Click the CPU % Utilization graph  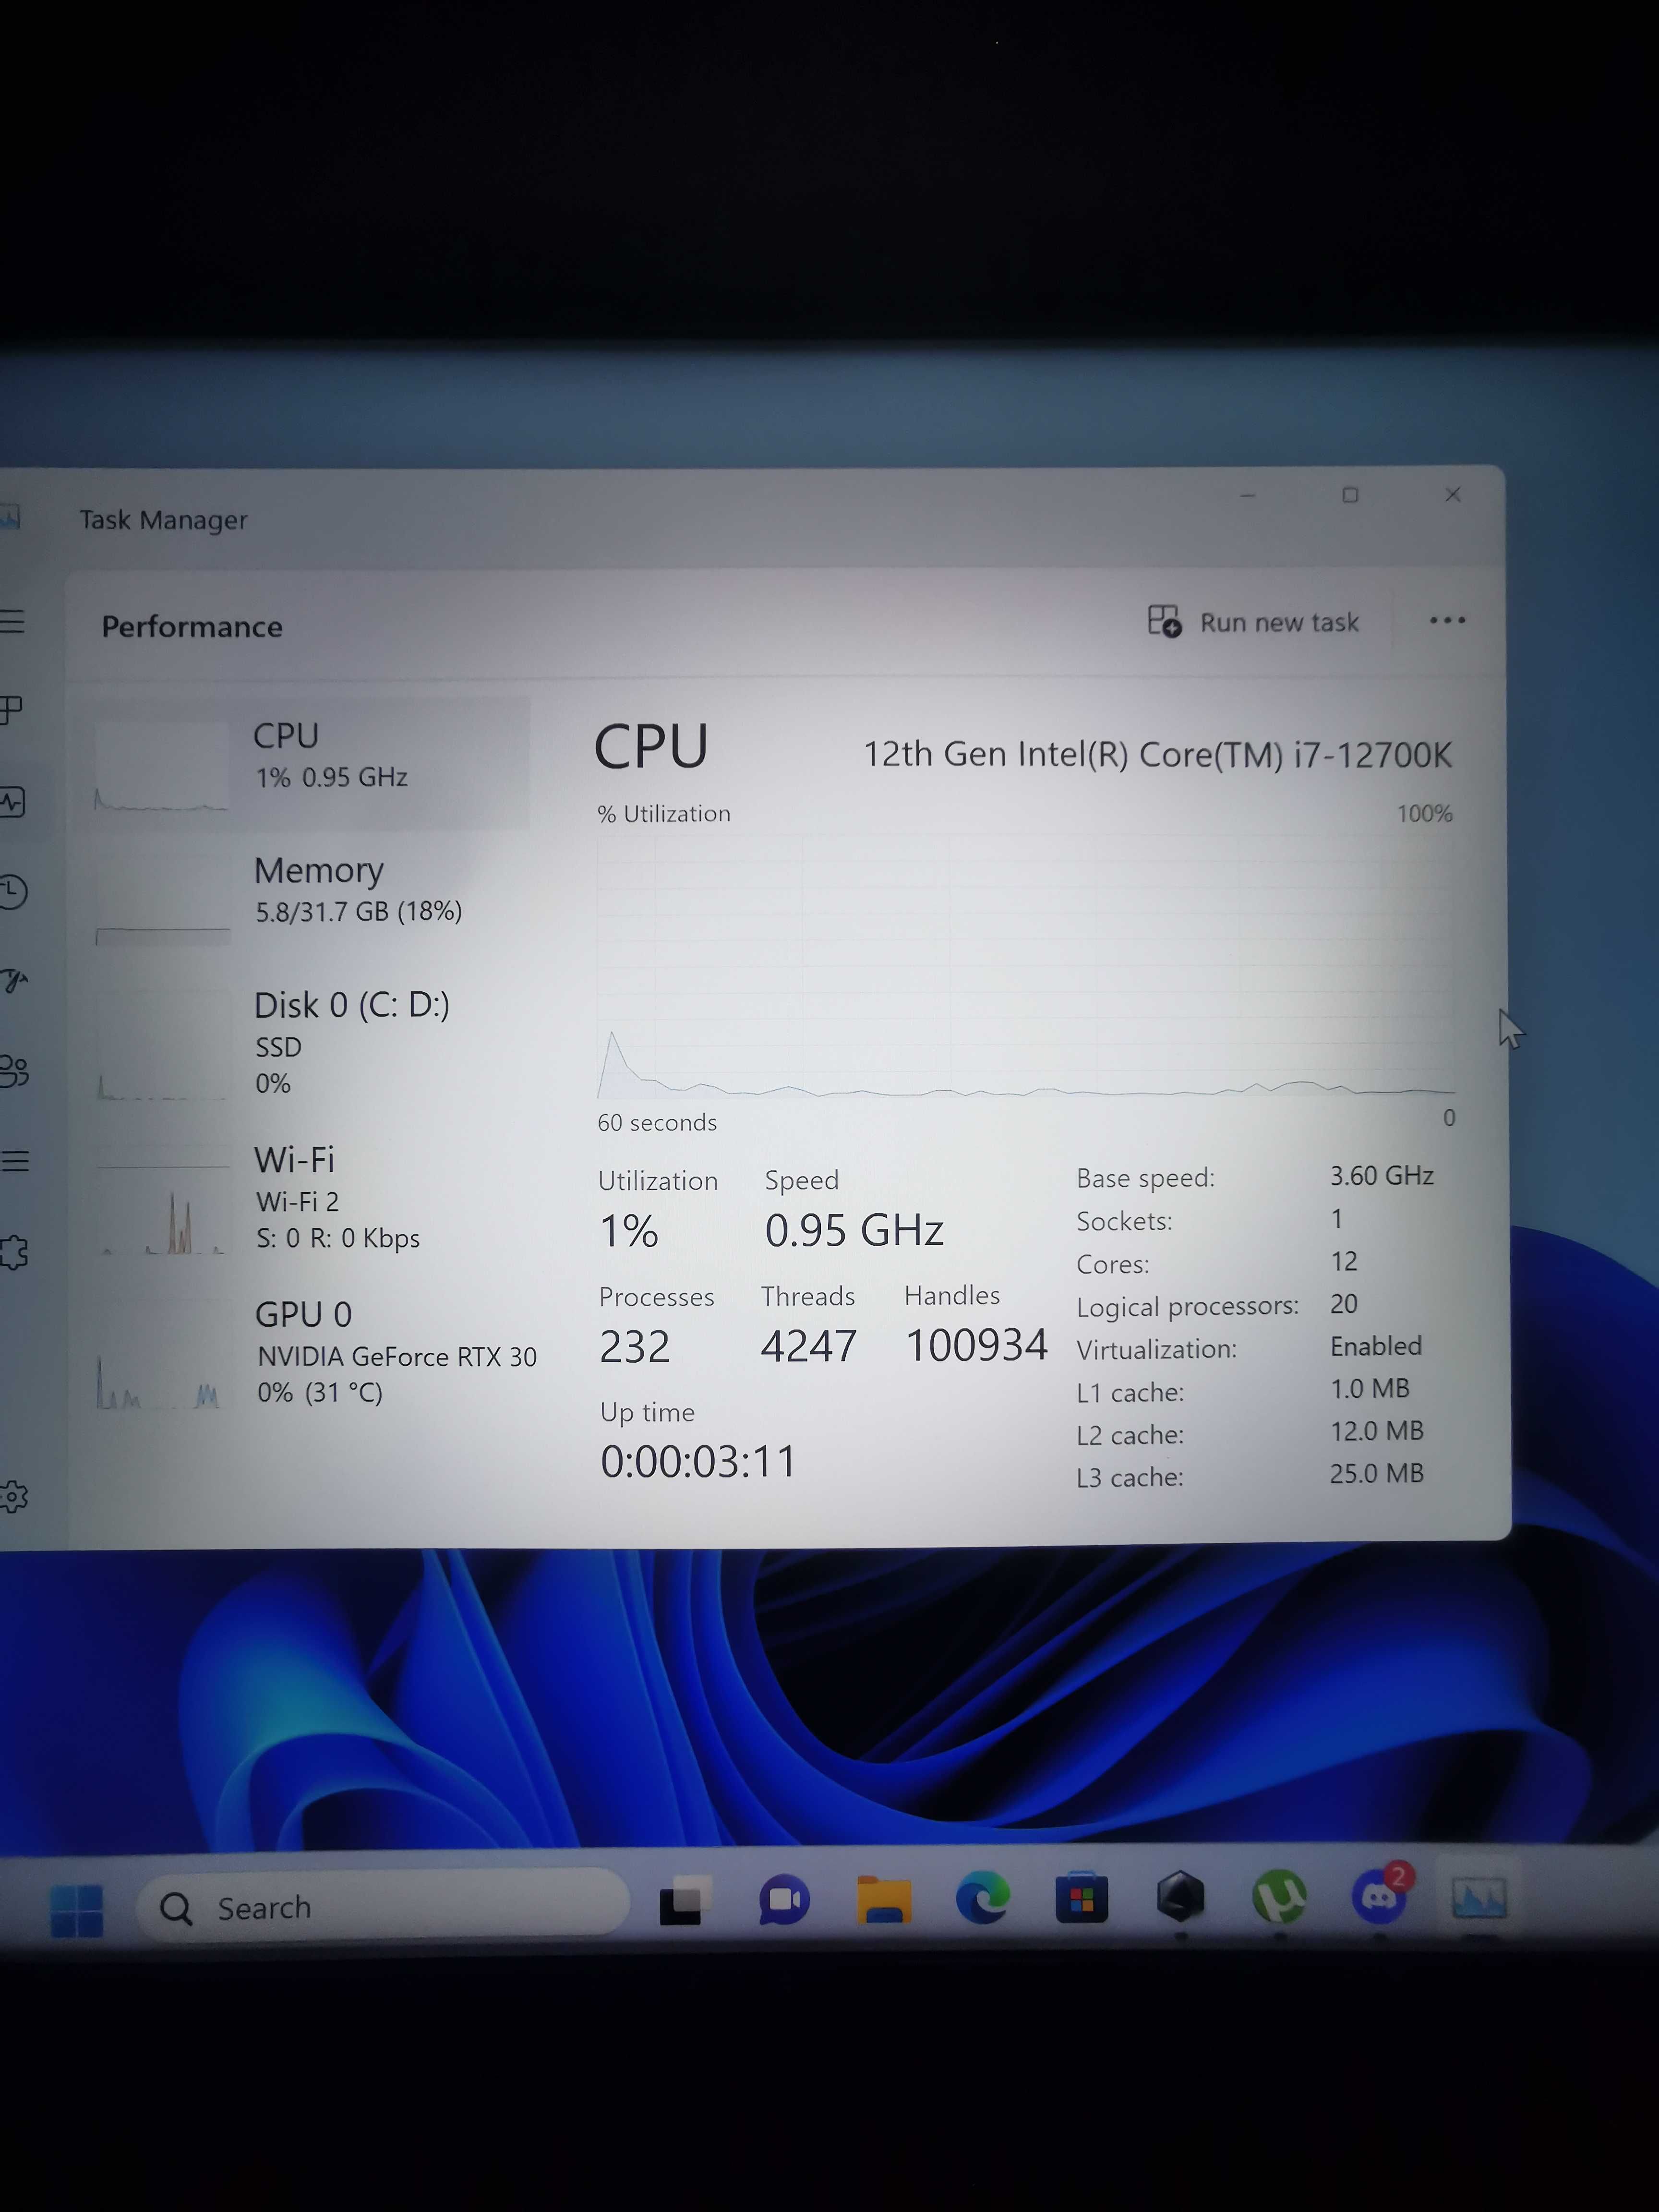pyautogui.click(x=1025, y=967)
